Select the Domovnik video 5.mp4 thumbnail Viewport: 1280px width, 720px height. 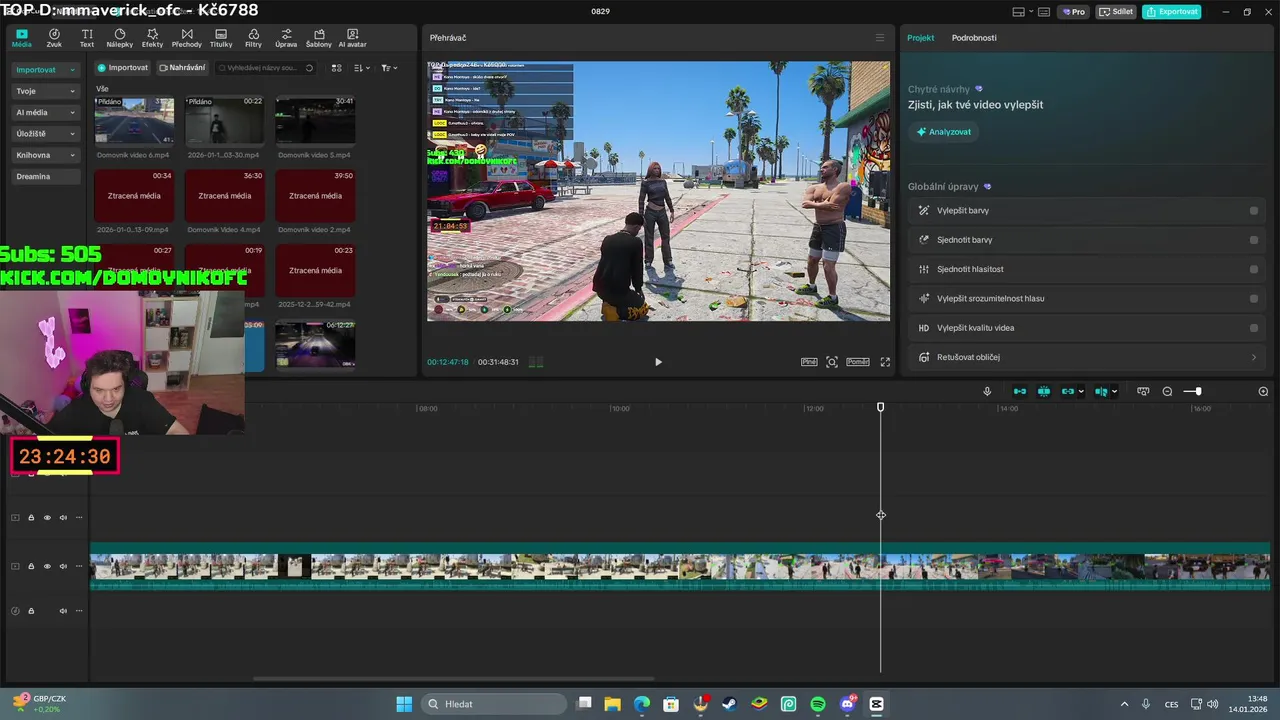click(x=315, y=120)
